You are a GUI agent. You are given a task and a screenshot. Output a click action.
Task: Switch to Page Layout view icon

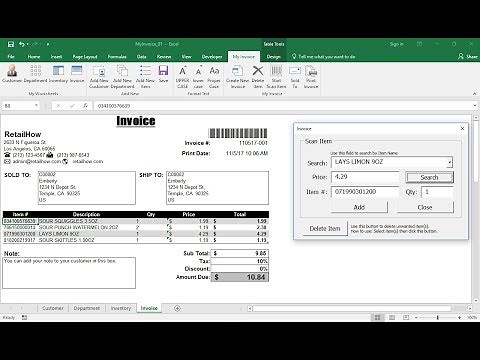(x=392, y=318)
